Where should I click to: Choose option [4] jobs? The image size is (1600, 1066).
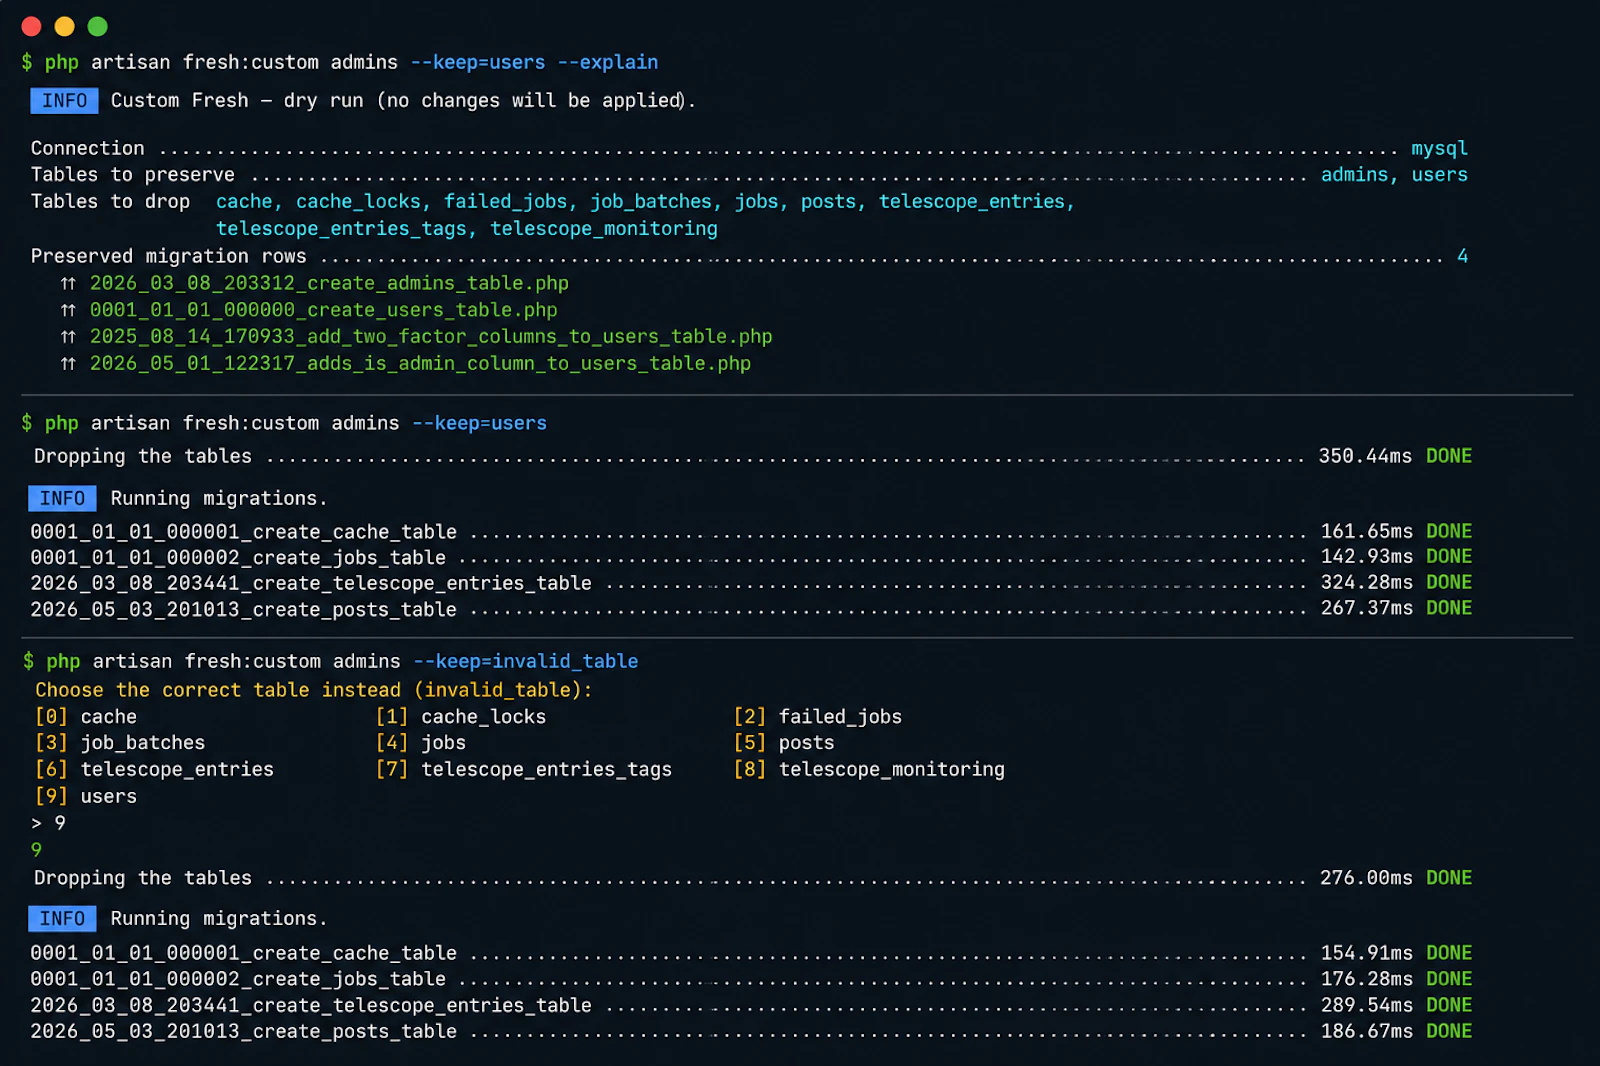click(x=421, y=743)
